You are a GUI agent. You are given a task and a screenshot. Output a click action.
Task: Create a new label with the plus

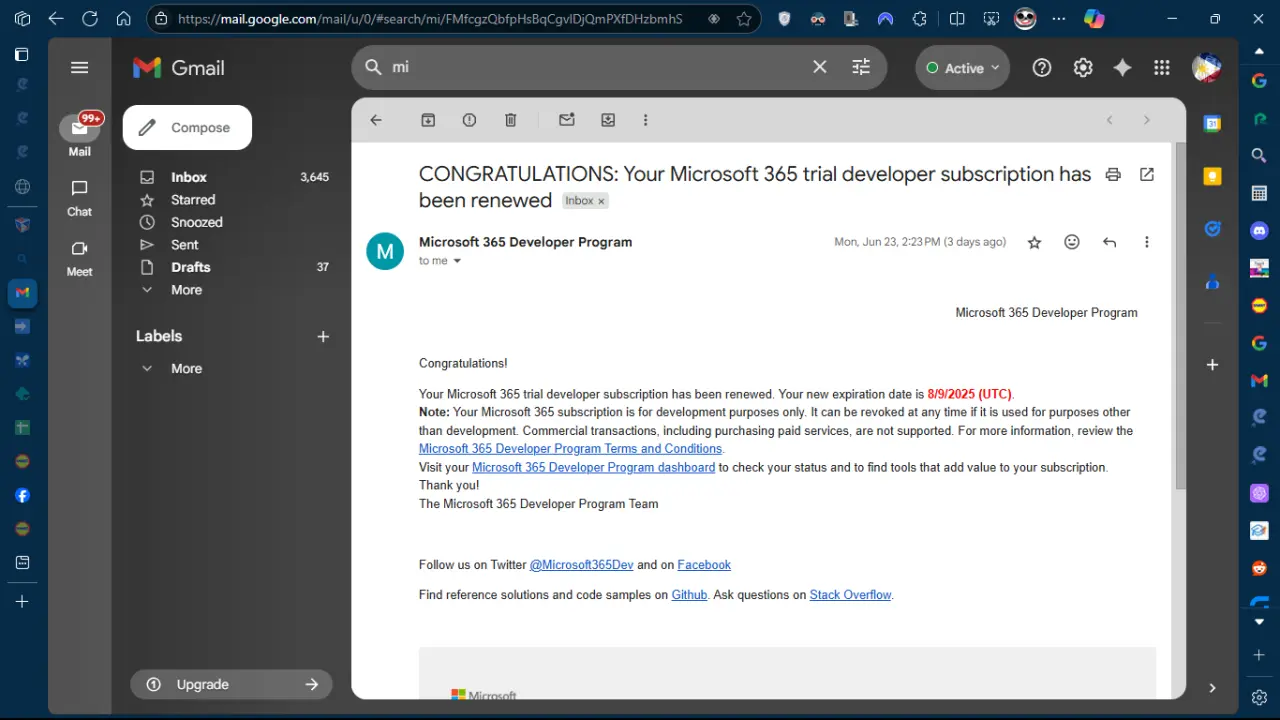(x=323, y=337)
